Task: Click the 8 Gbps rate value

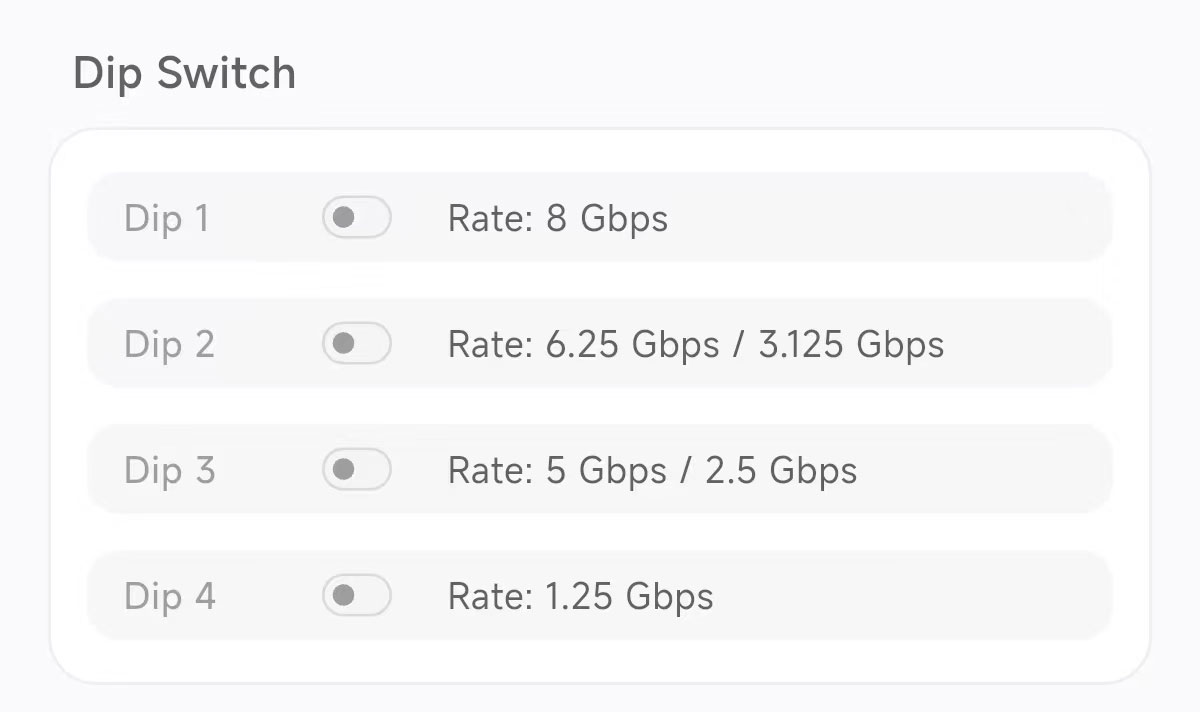Action: 607,218
